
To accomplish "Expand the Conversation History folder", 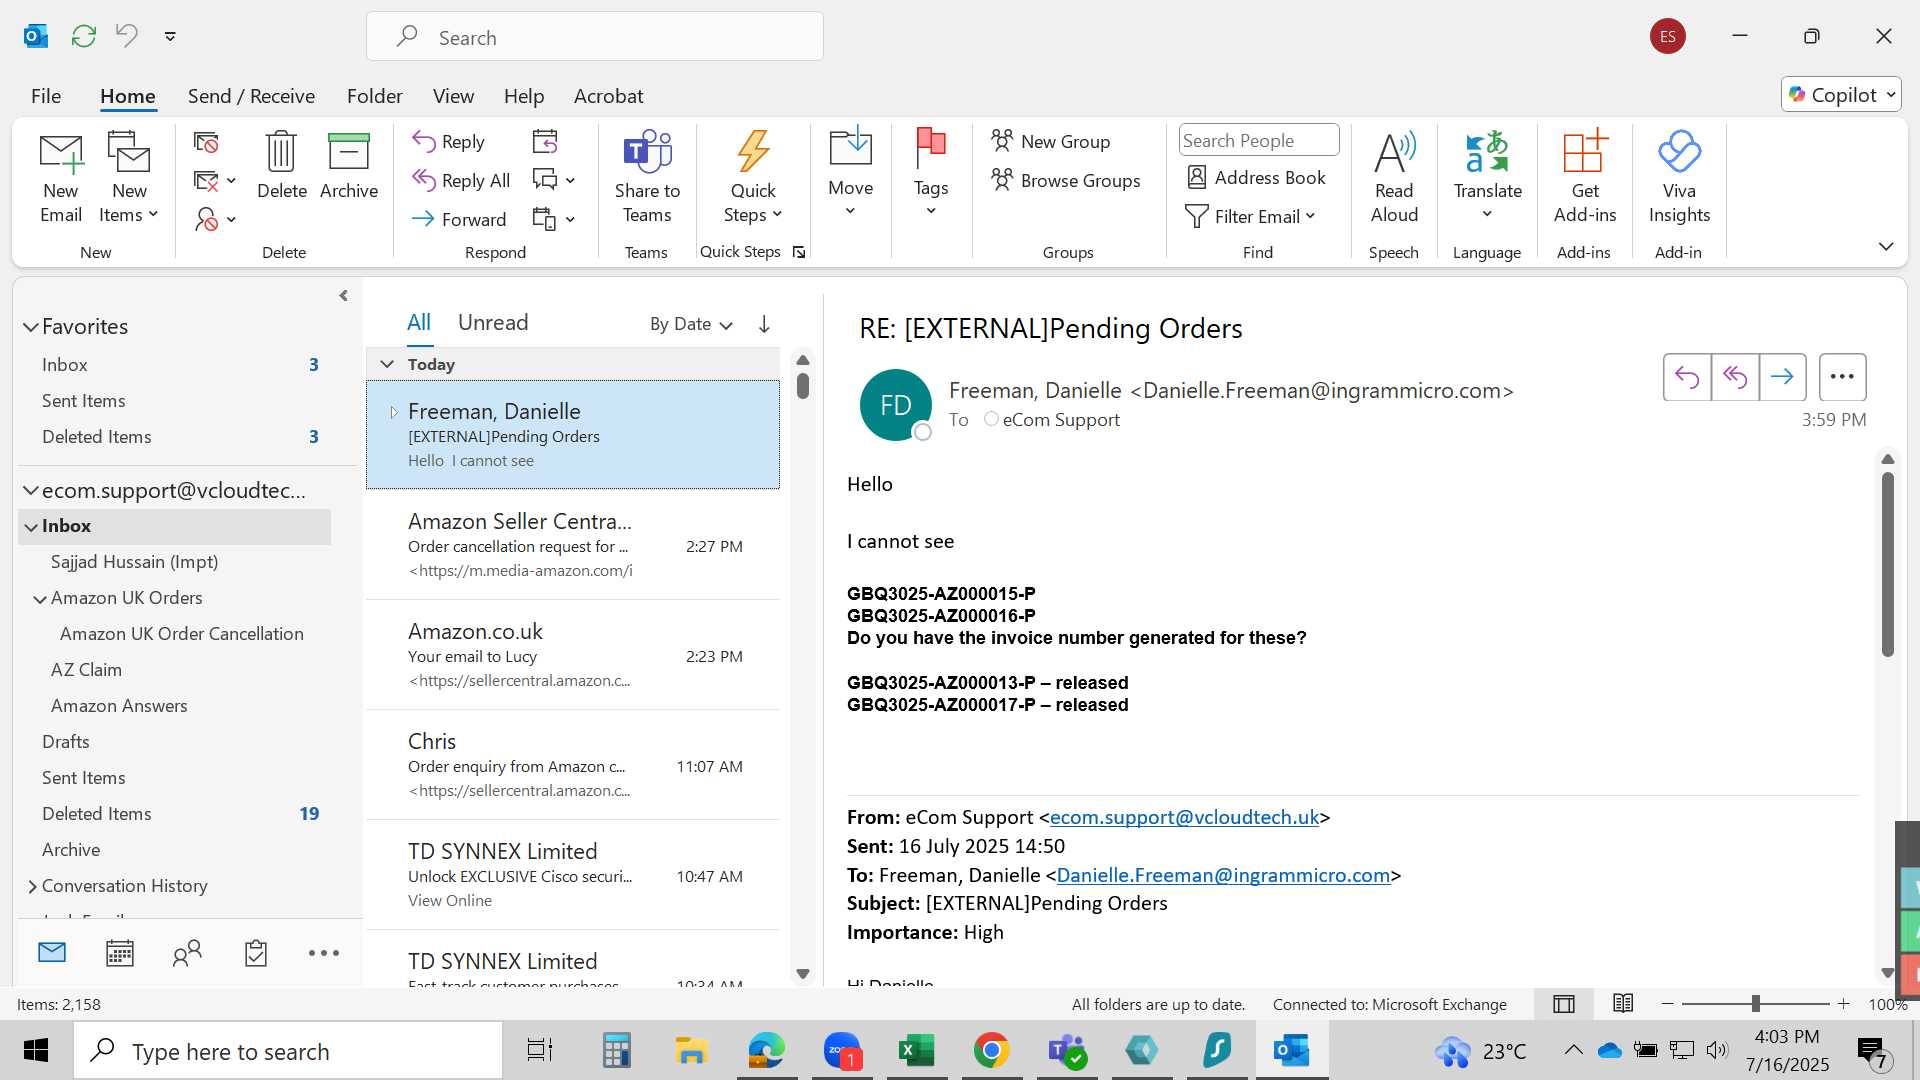I will (x=32, y=886).
